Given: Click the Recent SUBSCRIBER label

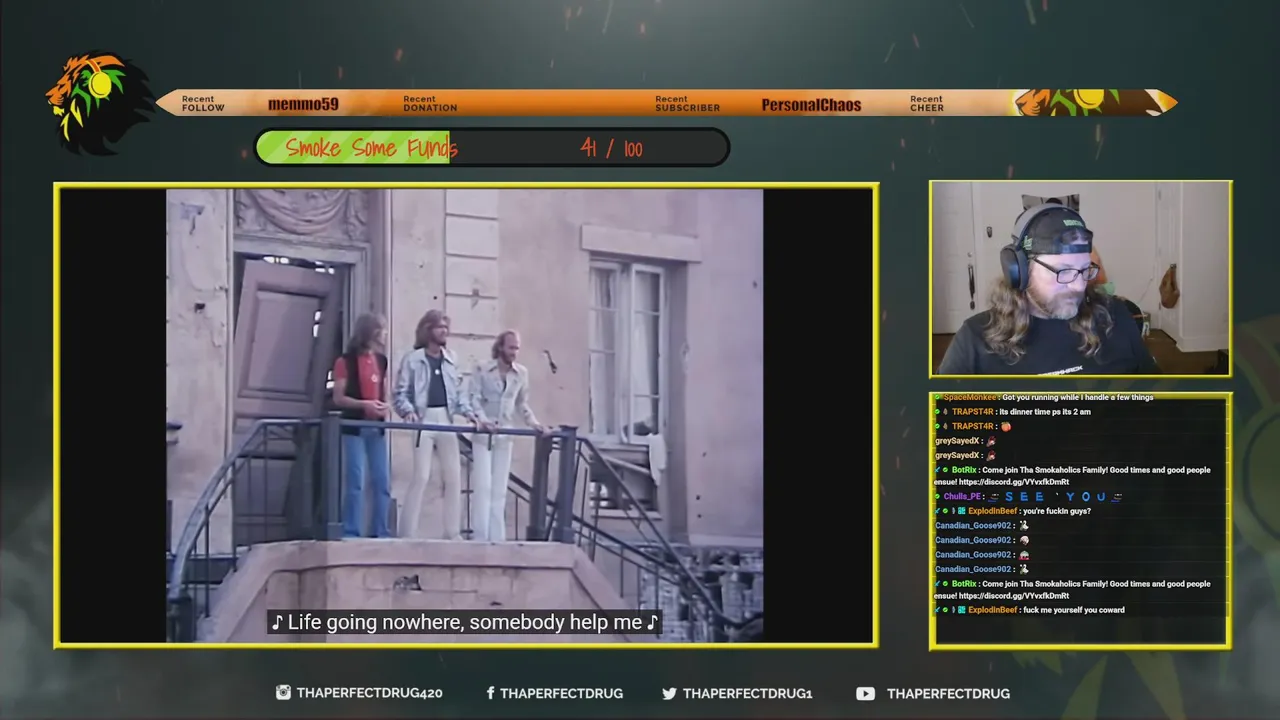Looking at the screenshot, I should (x=687, y=103).
